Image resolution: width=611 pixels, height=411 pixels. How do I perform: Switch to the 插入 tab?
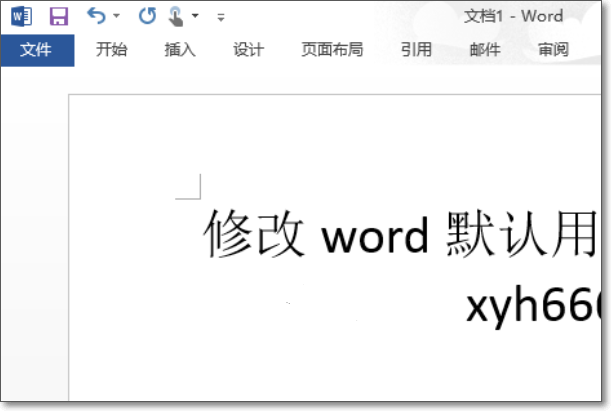click(x=180, y=50)
